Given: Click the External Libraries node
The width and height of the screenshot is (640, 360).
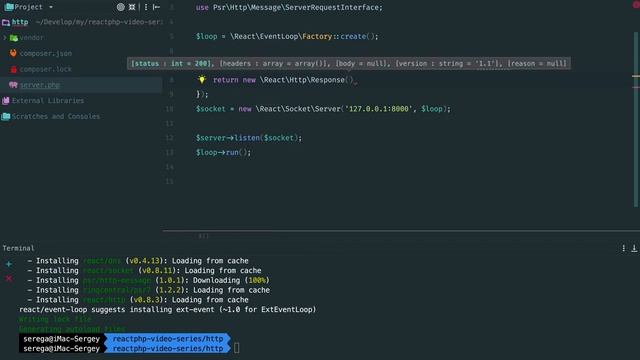Looking at the screenshot, I should point(48,100).
